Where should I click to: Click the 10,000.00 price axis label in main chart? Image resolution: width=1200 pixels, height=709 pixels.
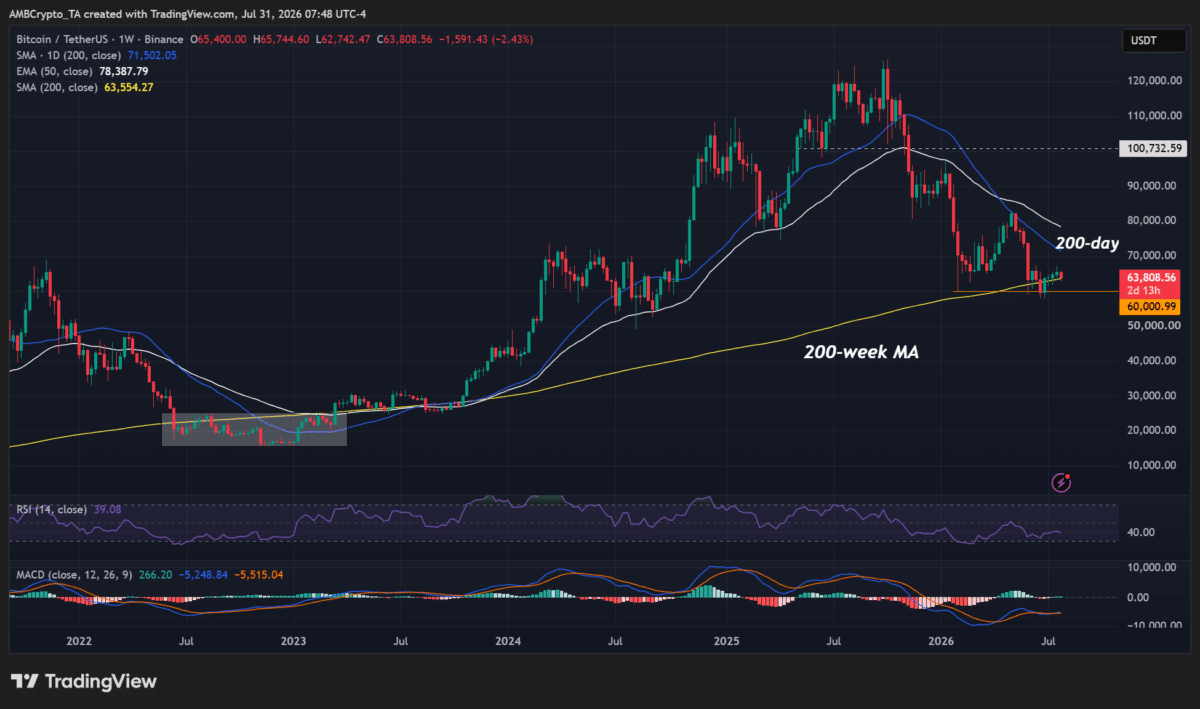[x=1153, y=466]
